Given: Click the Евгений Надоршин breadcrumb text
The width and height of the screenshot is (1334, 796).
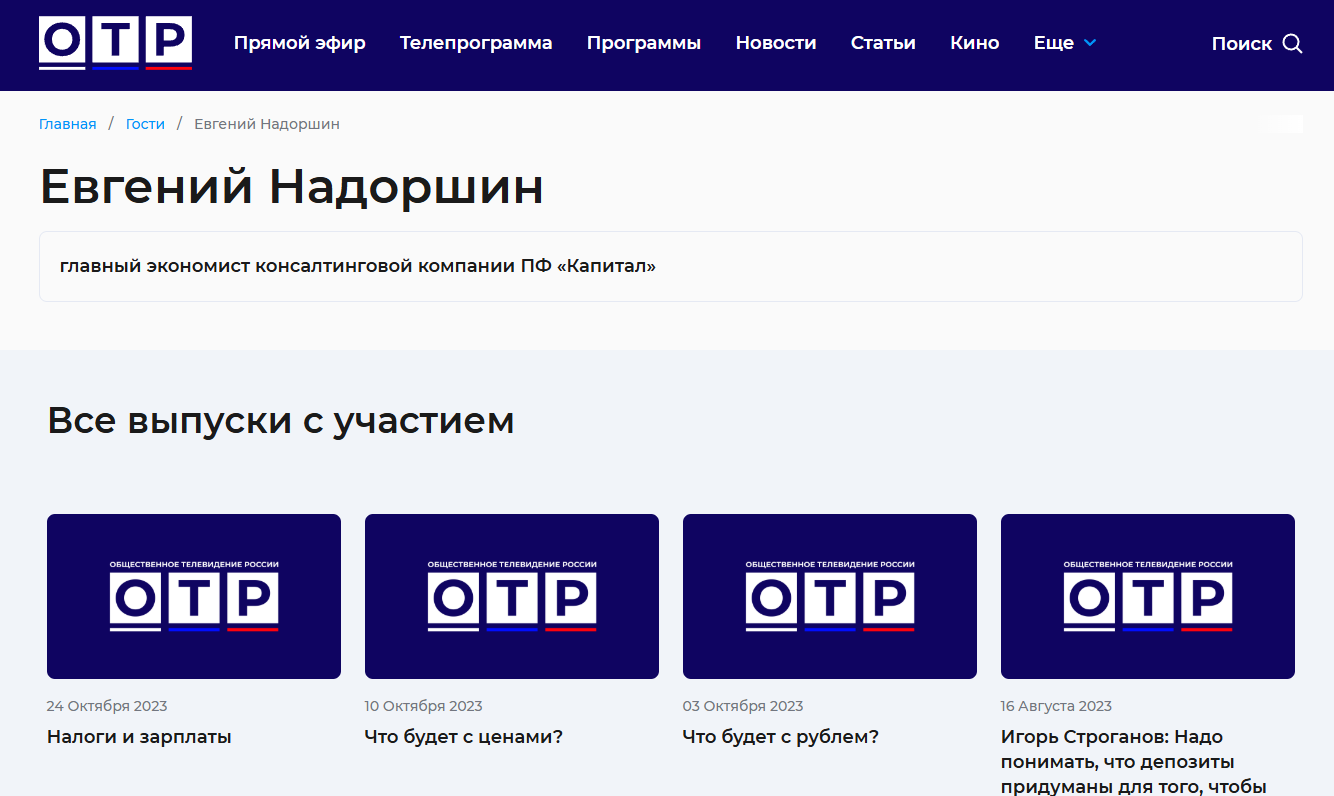Looking at the screenshot, I should 267,124.
